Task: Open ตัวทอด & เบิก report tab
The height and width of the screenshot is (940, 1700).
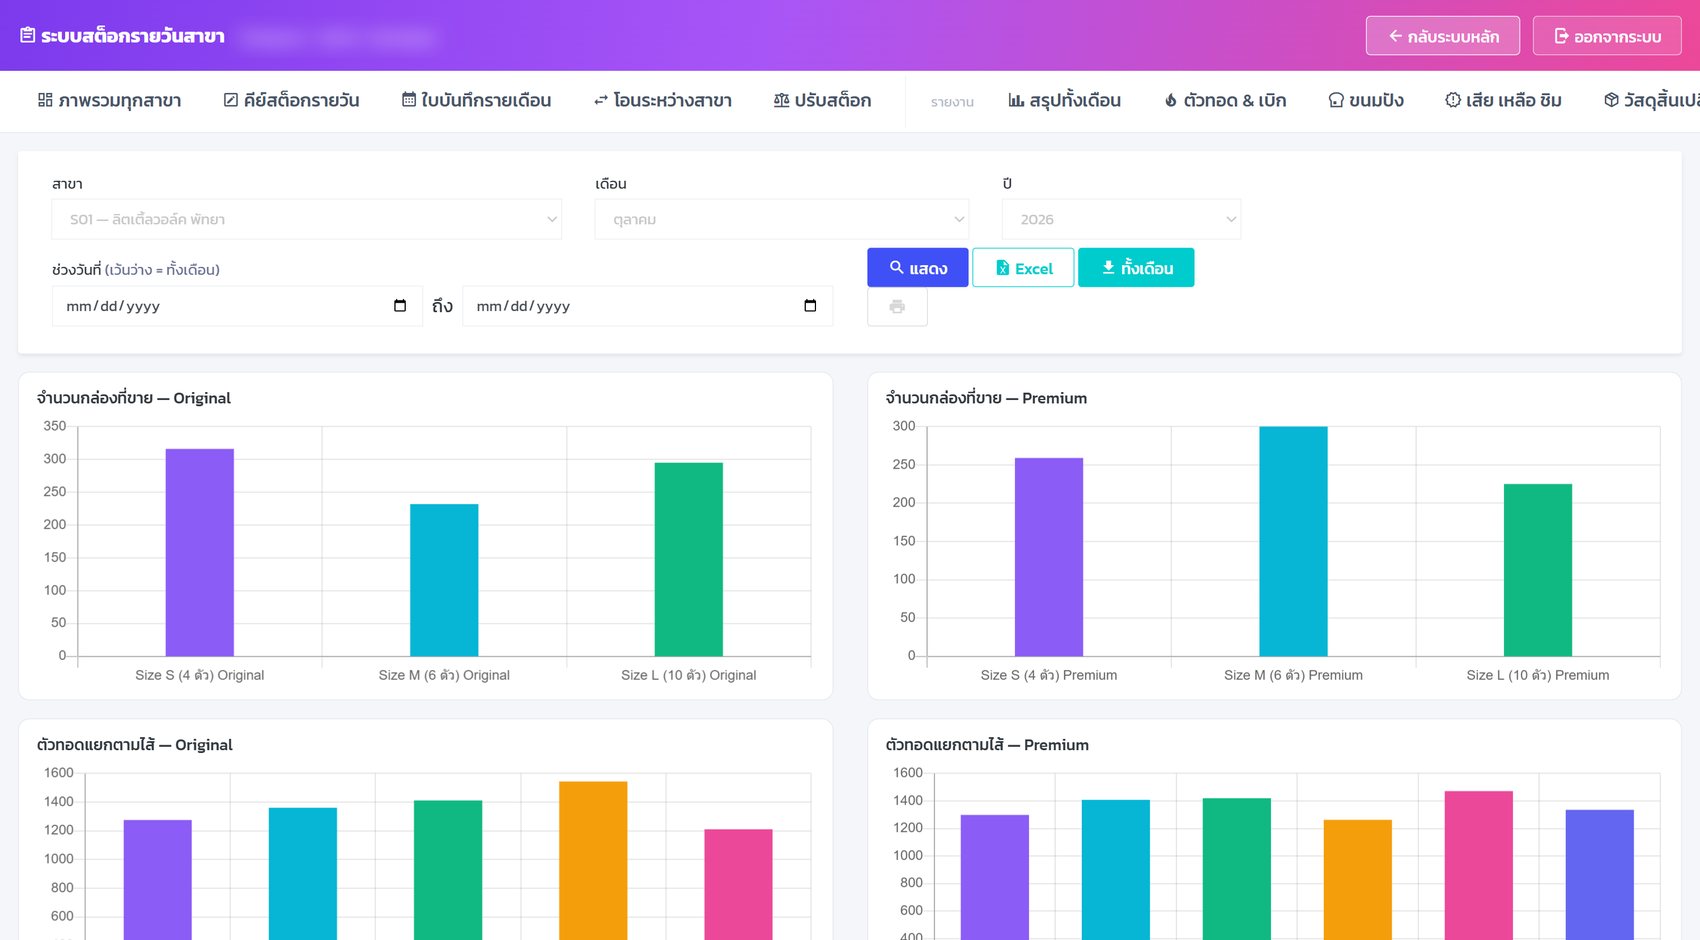Action: click(x=1226, y=101)
